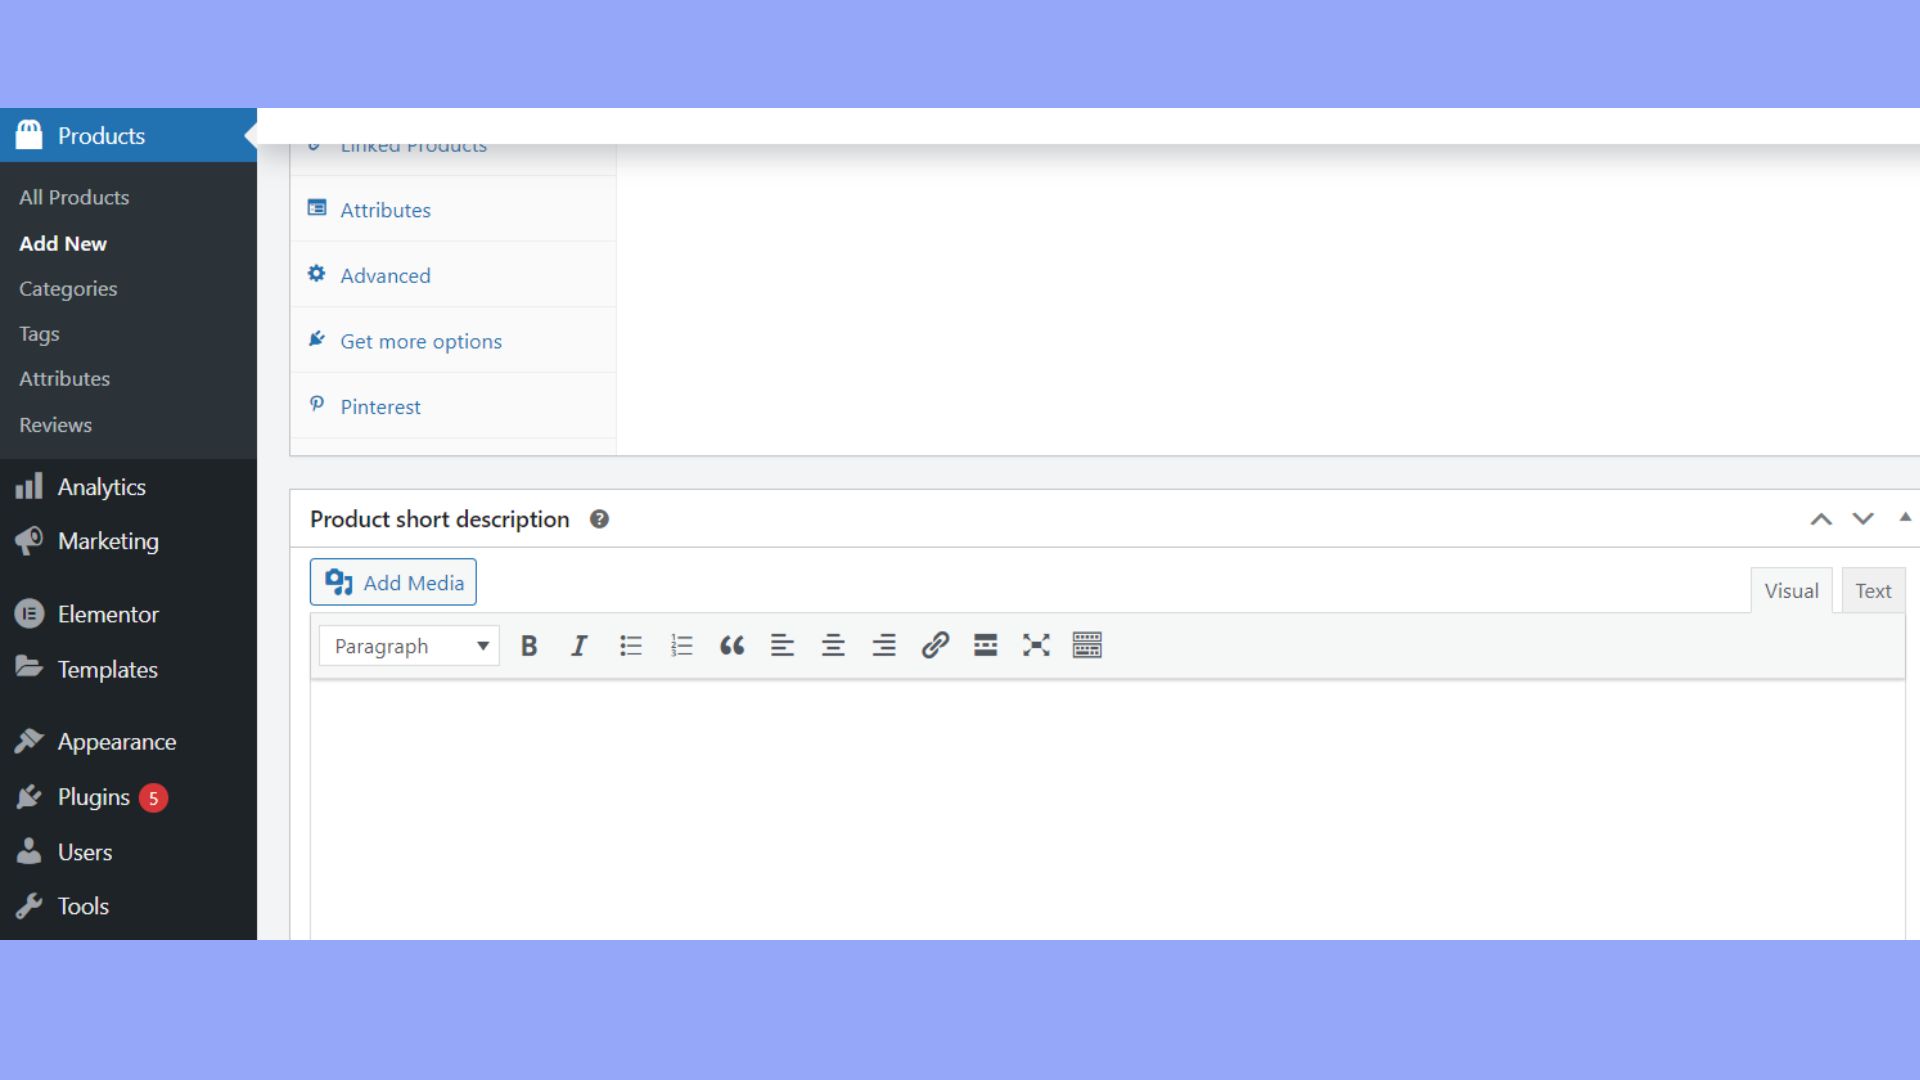
Task: Insert a bulleted list
Action: click(630, 645)
